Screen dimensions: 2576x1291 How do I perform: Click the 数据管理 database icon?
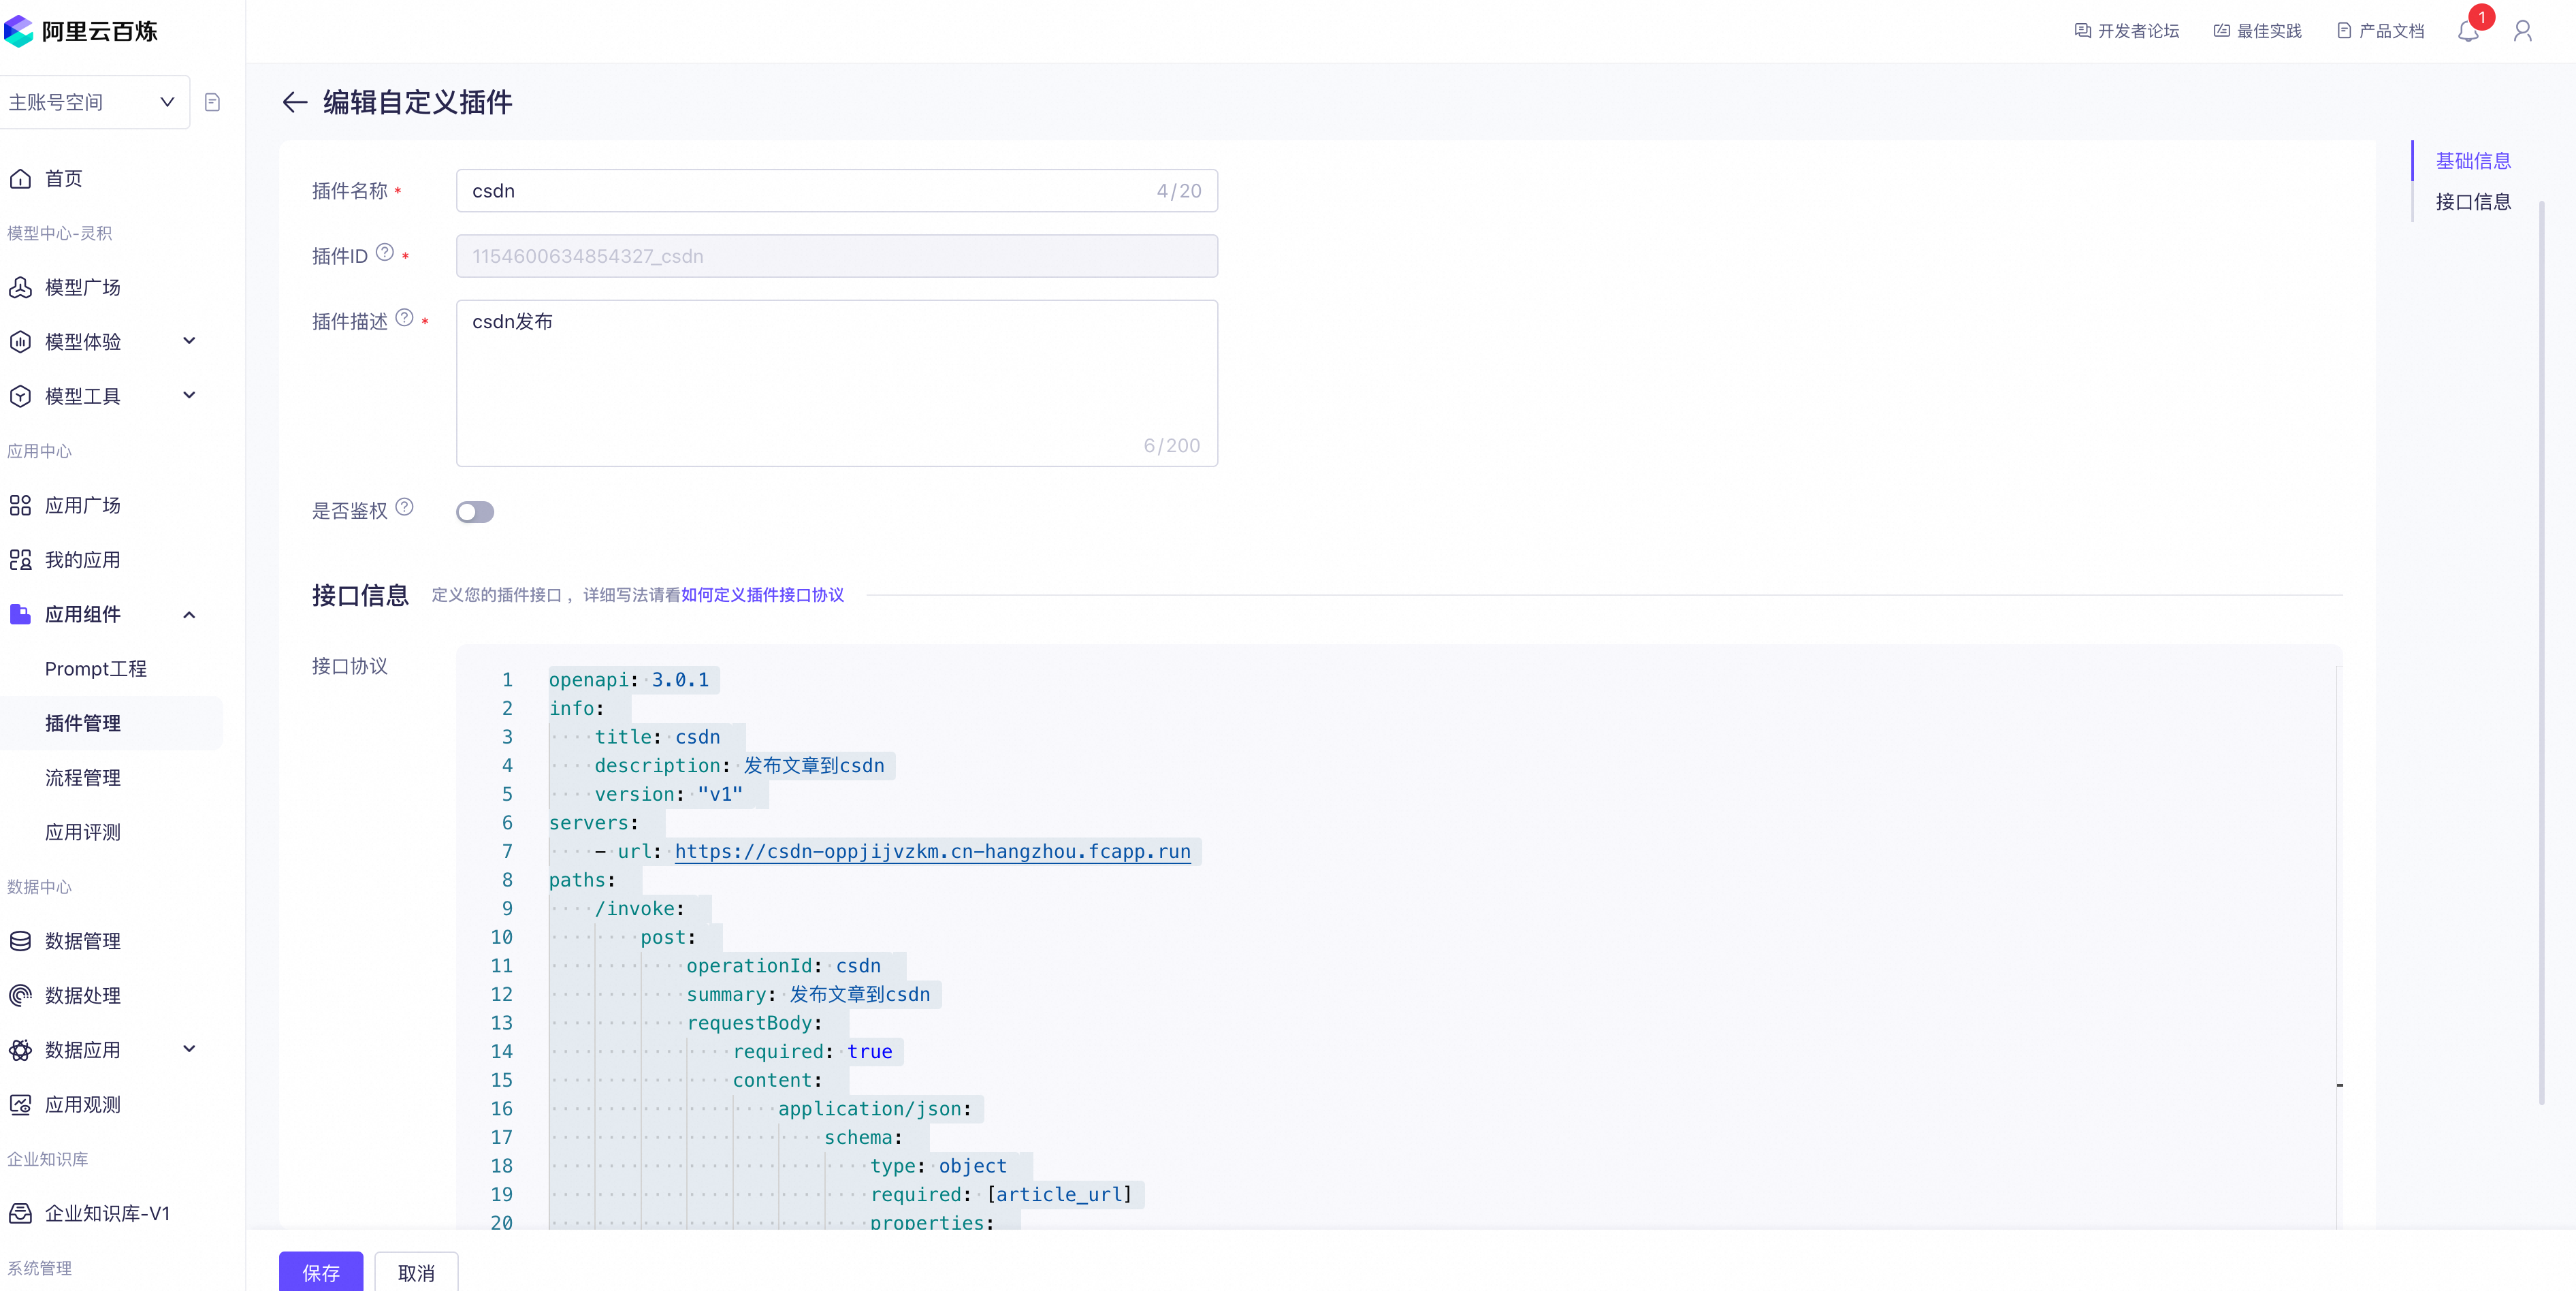click(20, 942)
